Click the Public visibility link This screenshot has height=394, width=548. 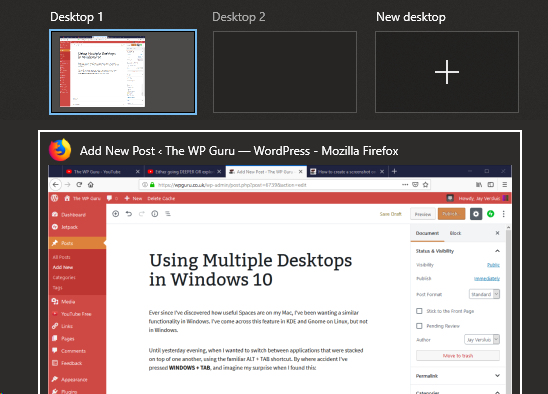click(493, 265)
